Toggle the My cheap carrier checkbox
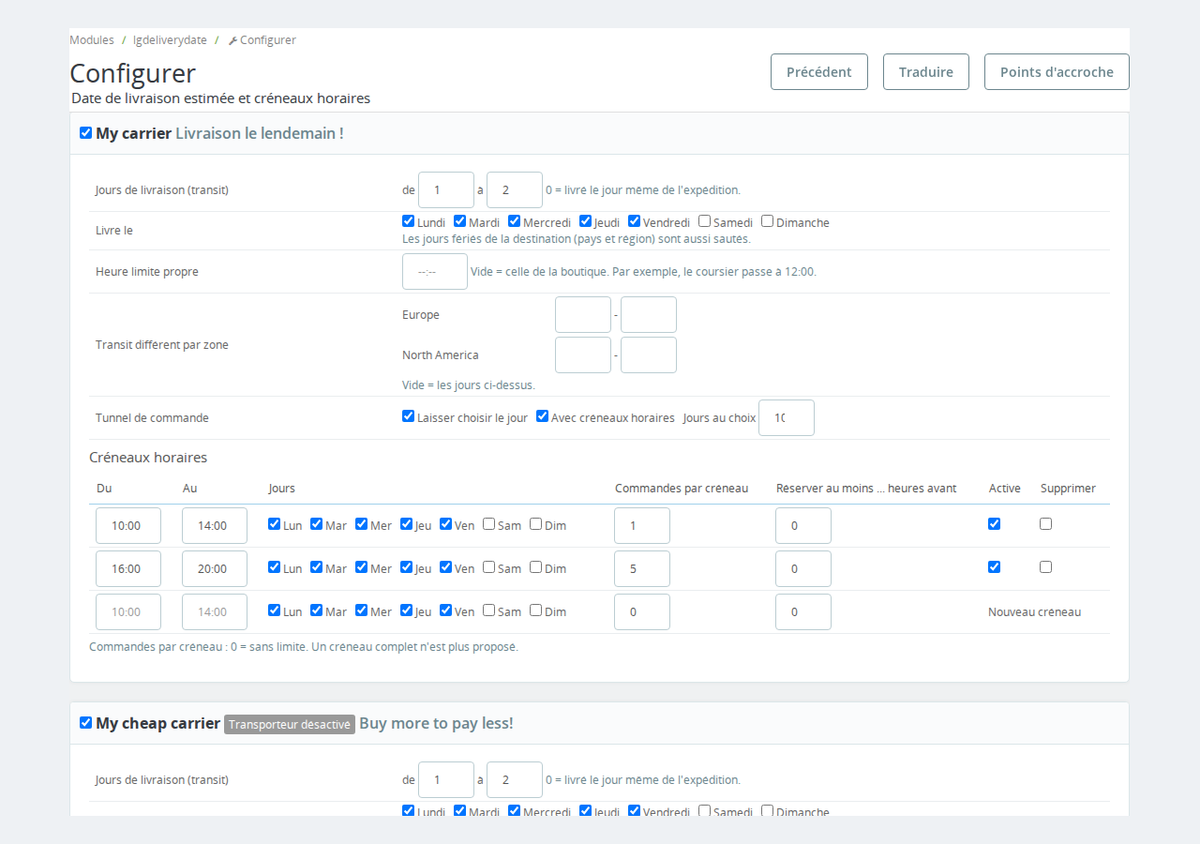The width and height of the screenshot is (1200, 844). tap(86, 723)
